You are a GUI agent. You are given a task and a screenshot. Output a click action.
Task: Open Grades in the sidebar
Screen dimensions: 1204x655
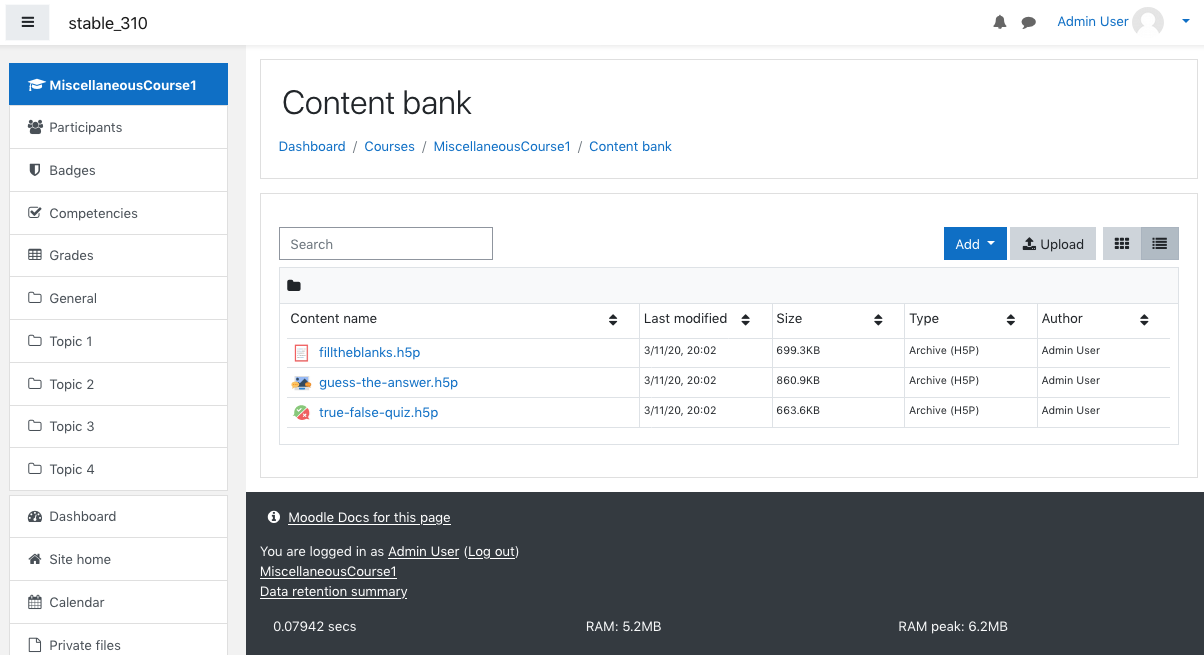118,255
